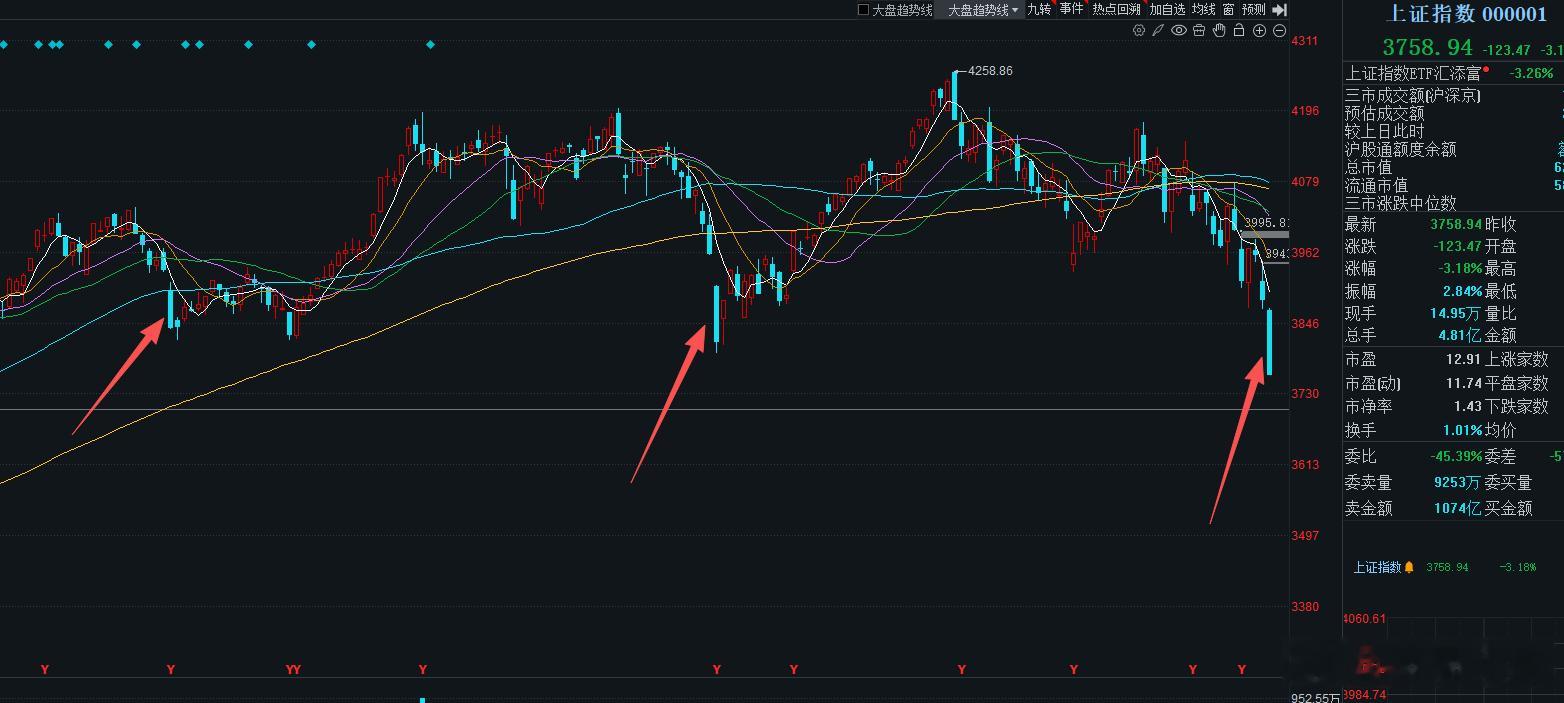Toggle the eye visibility icon

point(1179,31)
